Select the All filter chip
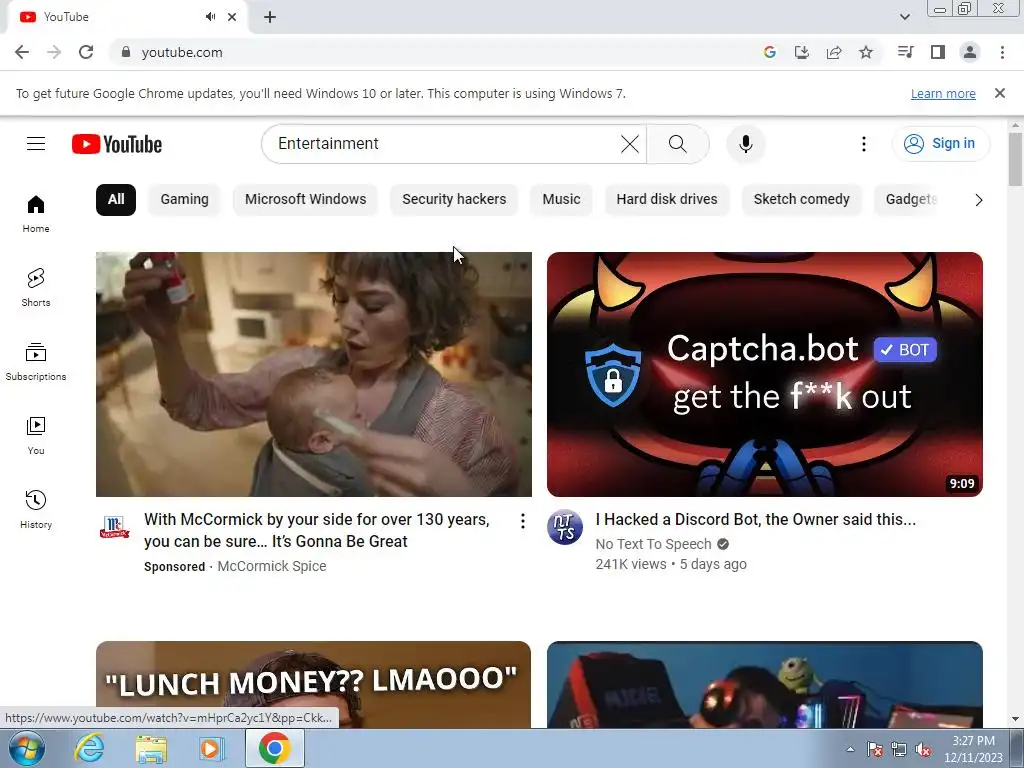 point(116,200)
